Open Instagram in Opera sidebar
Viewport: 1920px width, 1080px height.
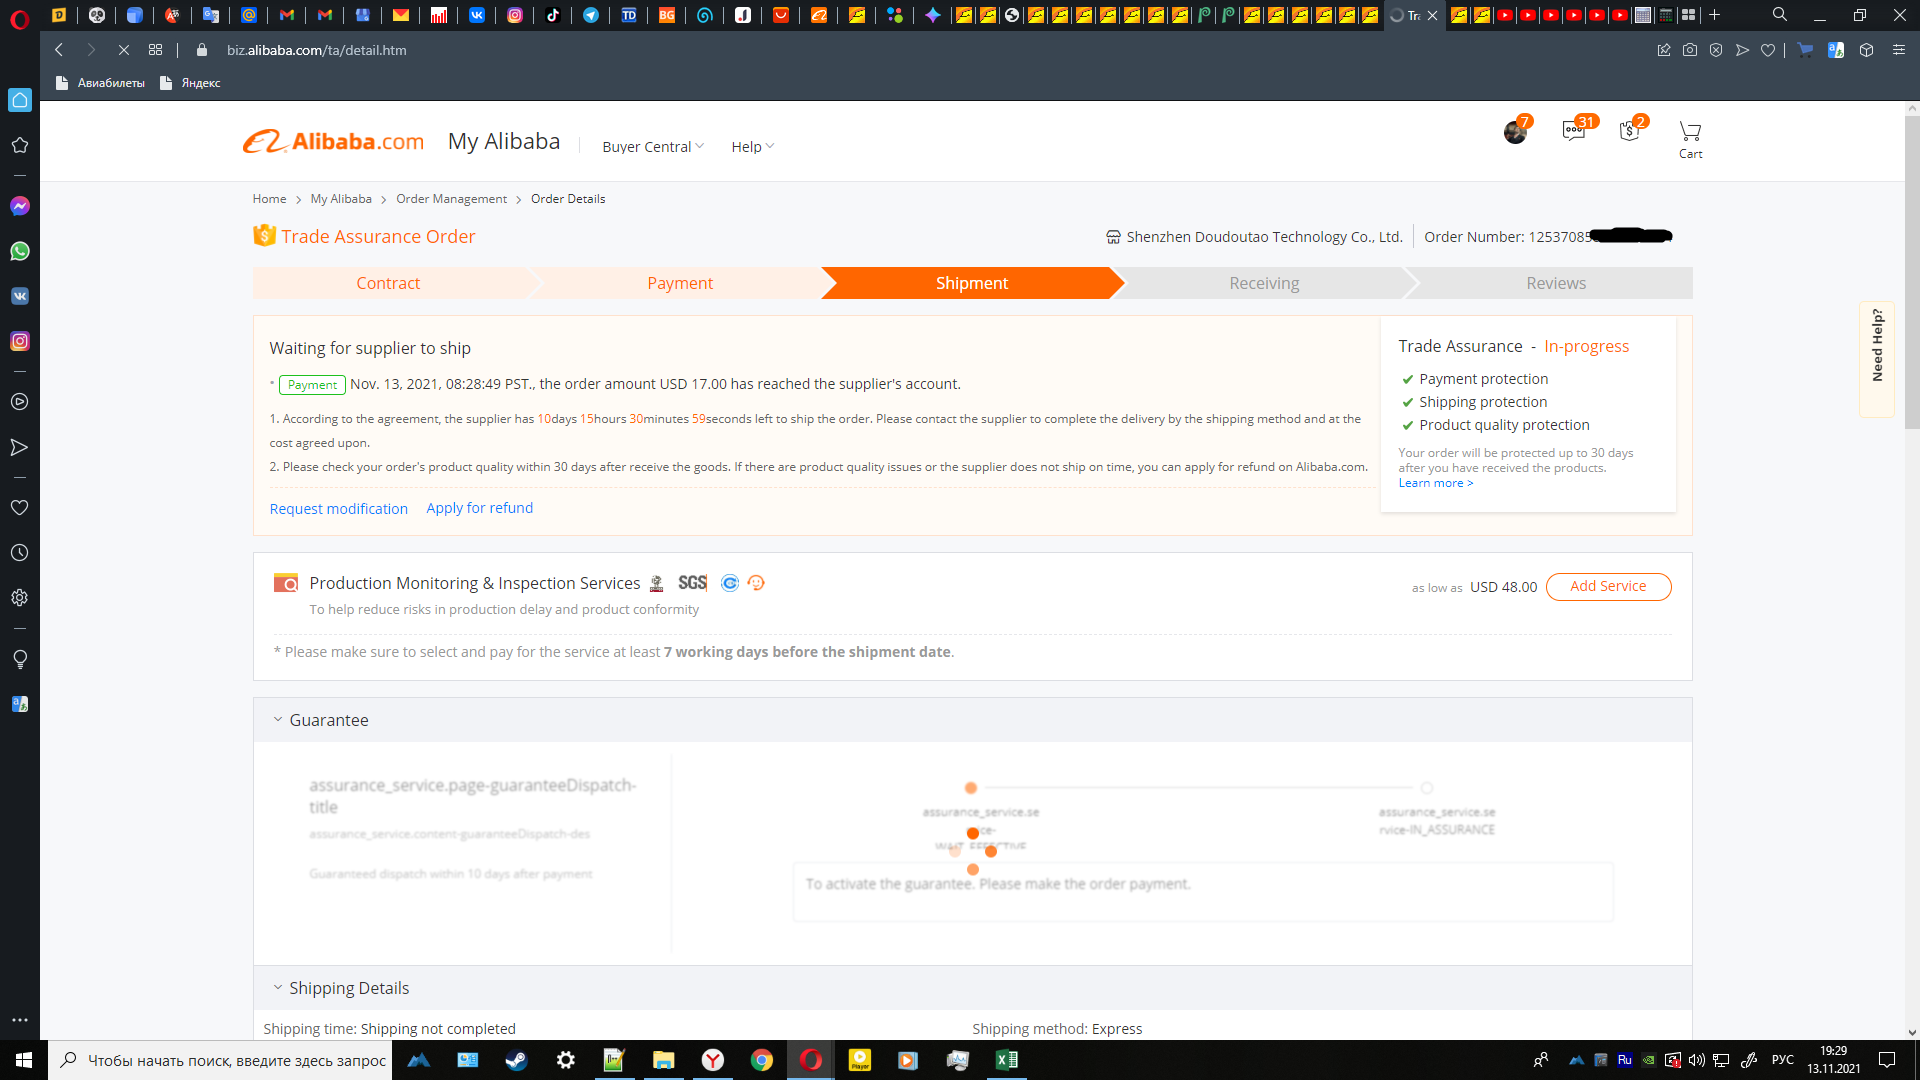(x=19, y=341)
